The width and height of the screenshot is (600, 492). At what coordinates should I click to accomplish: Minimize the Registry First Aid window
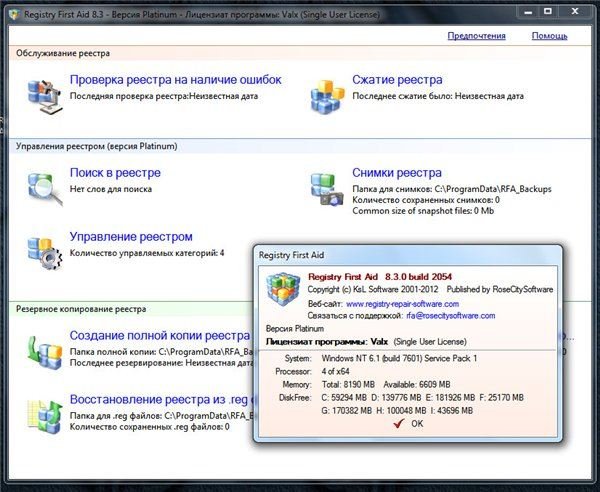pyautogui.click(x=528, y=12)
